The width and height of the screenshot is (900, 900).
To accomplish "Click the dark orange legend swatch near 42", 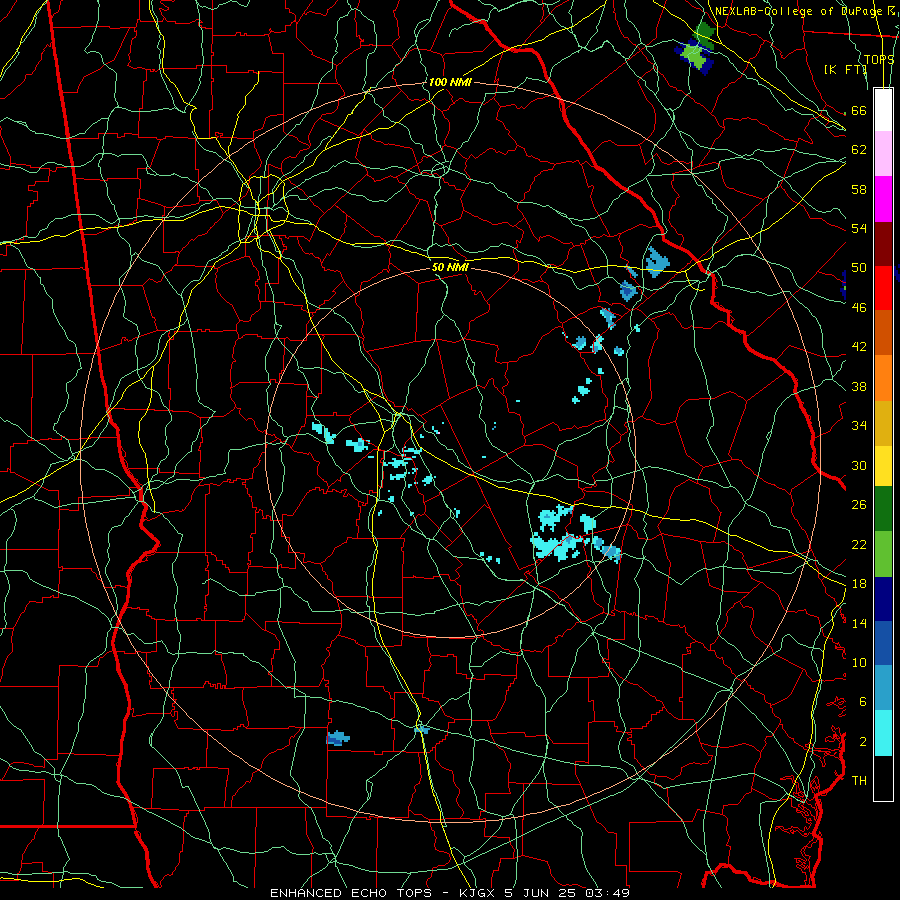I will point(883,333).
